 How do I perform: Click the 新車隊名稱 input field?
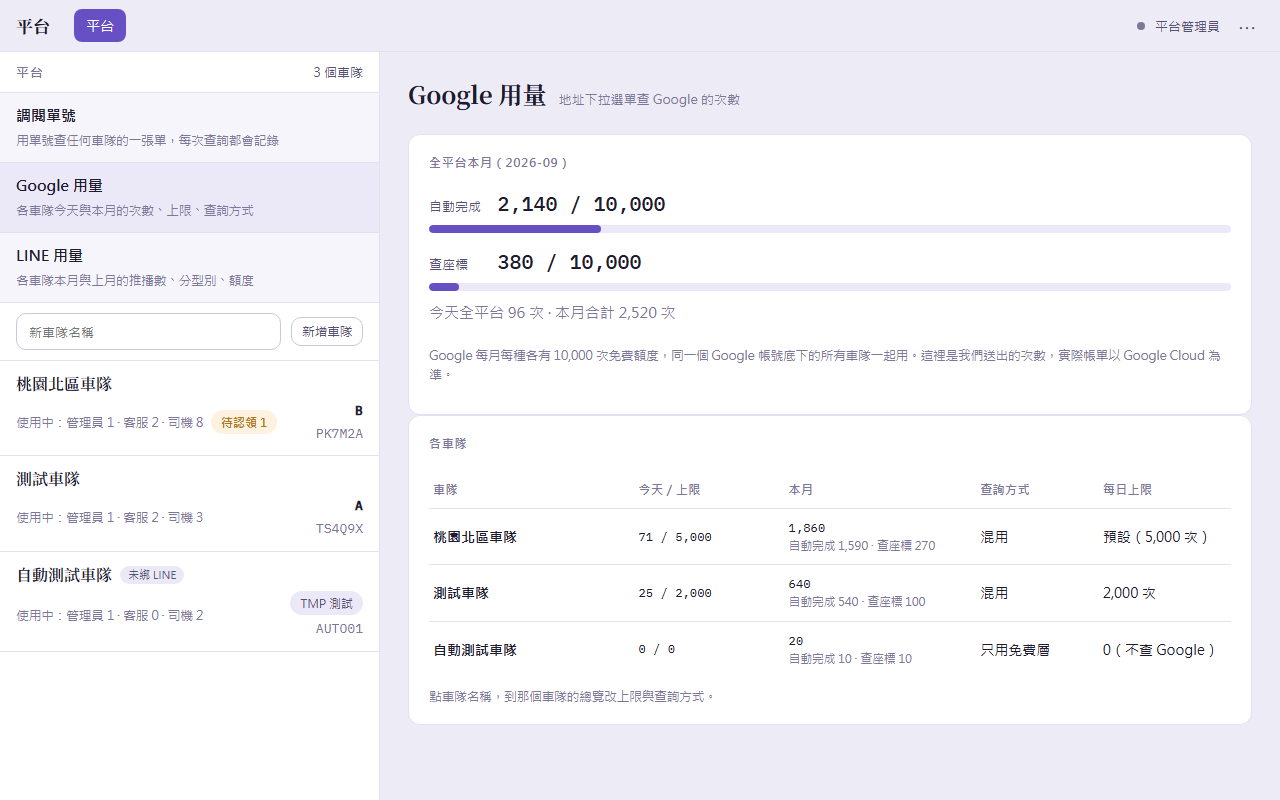[148, 332]
